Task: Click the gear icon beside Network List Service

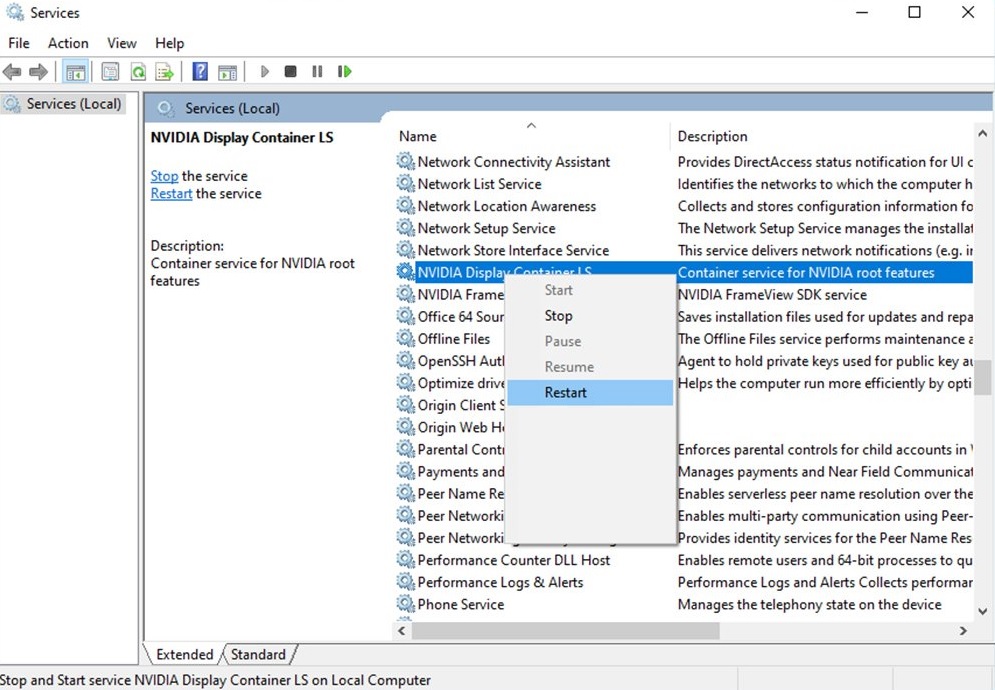Action: tap(405, 183)
